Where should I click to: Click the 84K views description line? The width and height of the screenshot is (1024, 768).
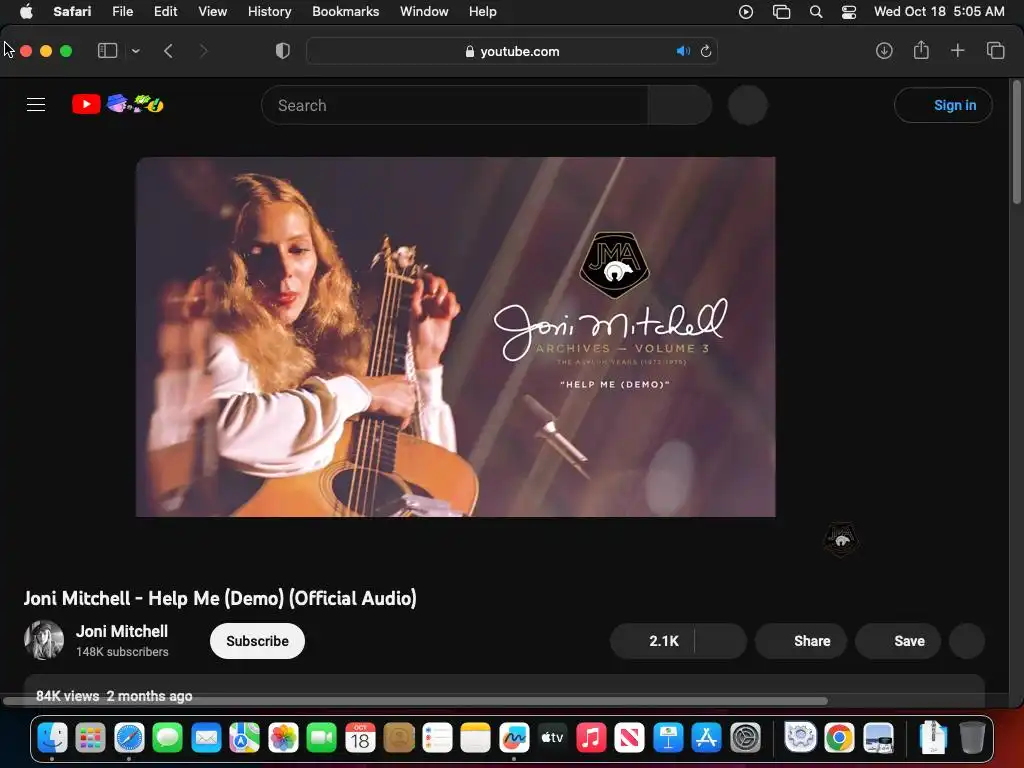coord(114,696)
